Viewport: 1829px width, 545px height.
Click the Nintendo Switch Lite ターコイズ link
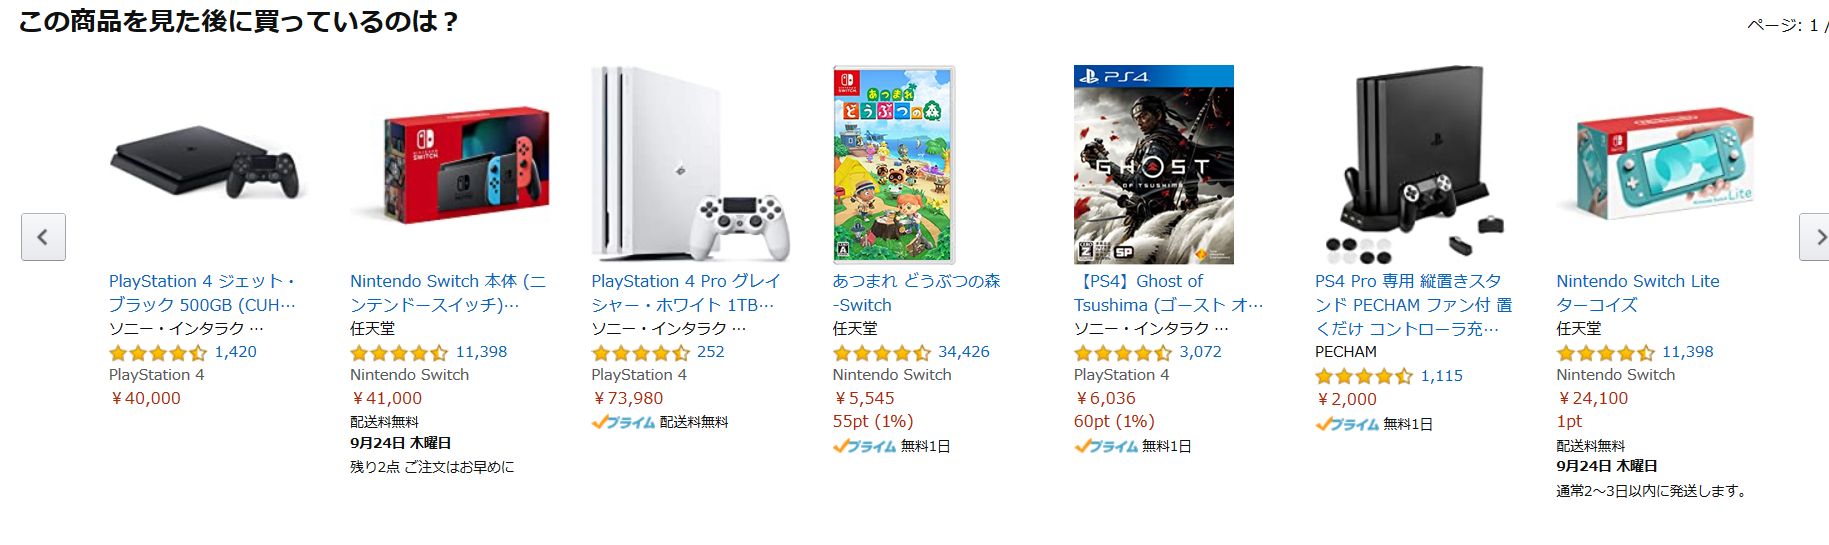pyautogui.click(x=1637, y=293)
